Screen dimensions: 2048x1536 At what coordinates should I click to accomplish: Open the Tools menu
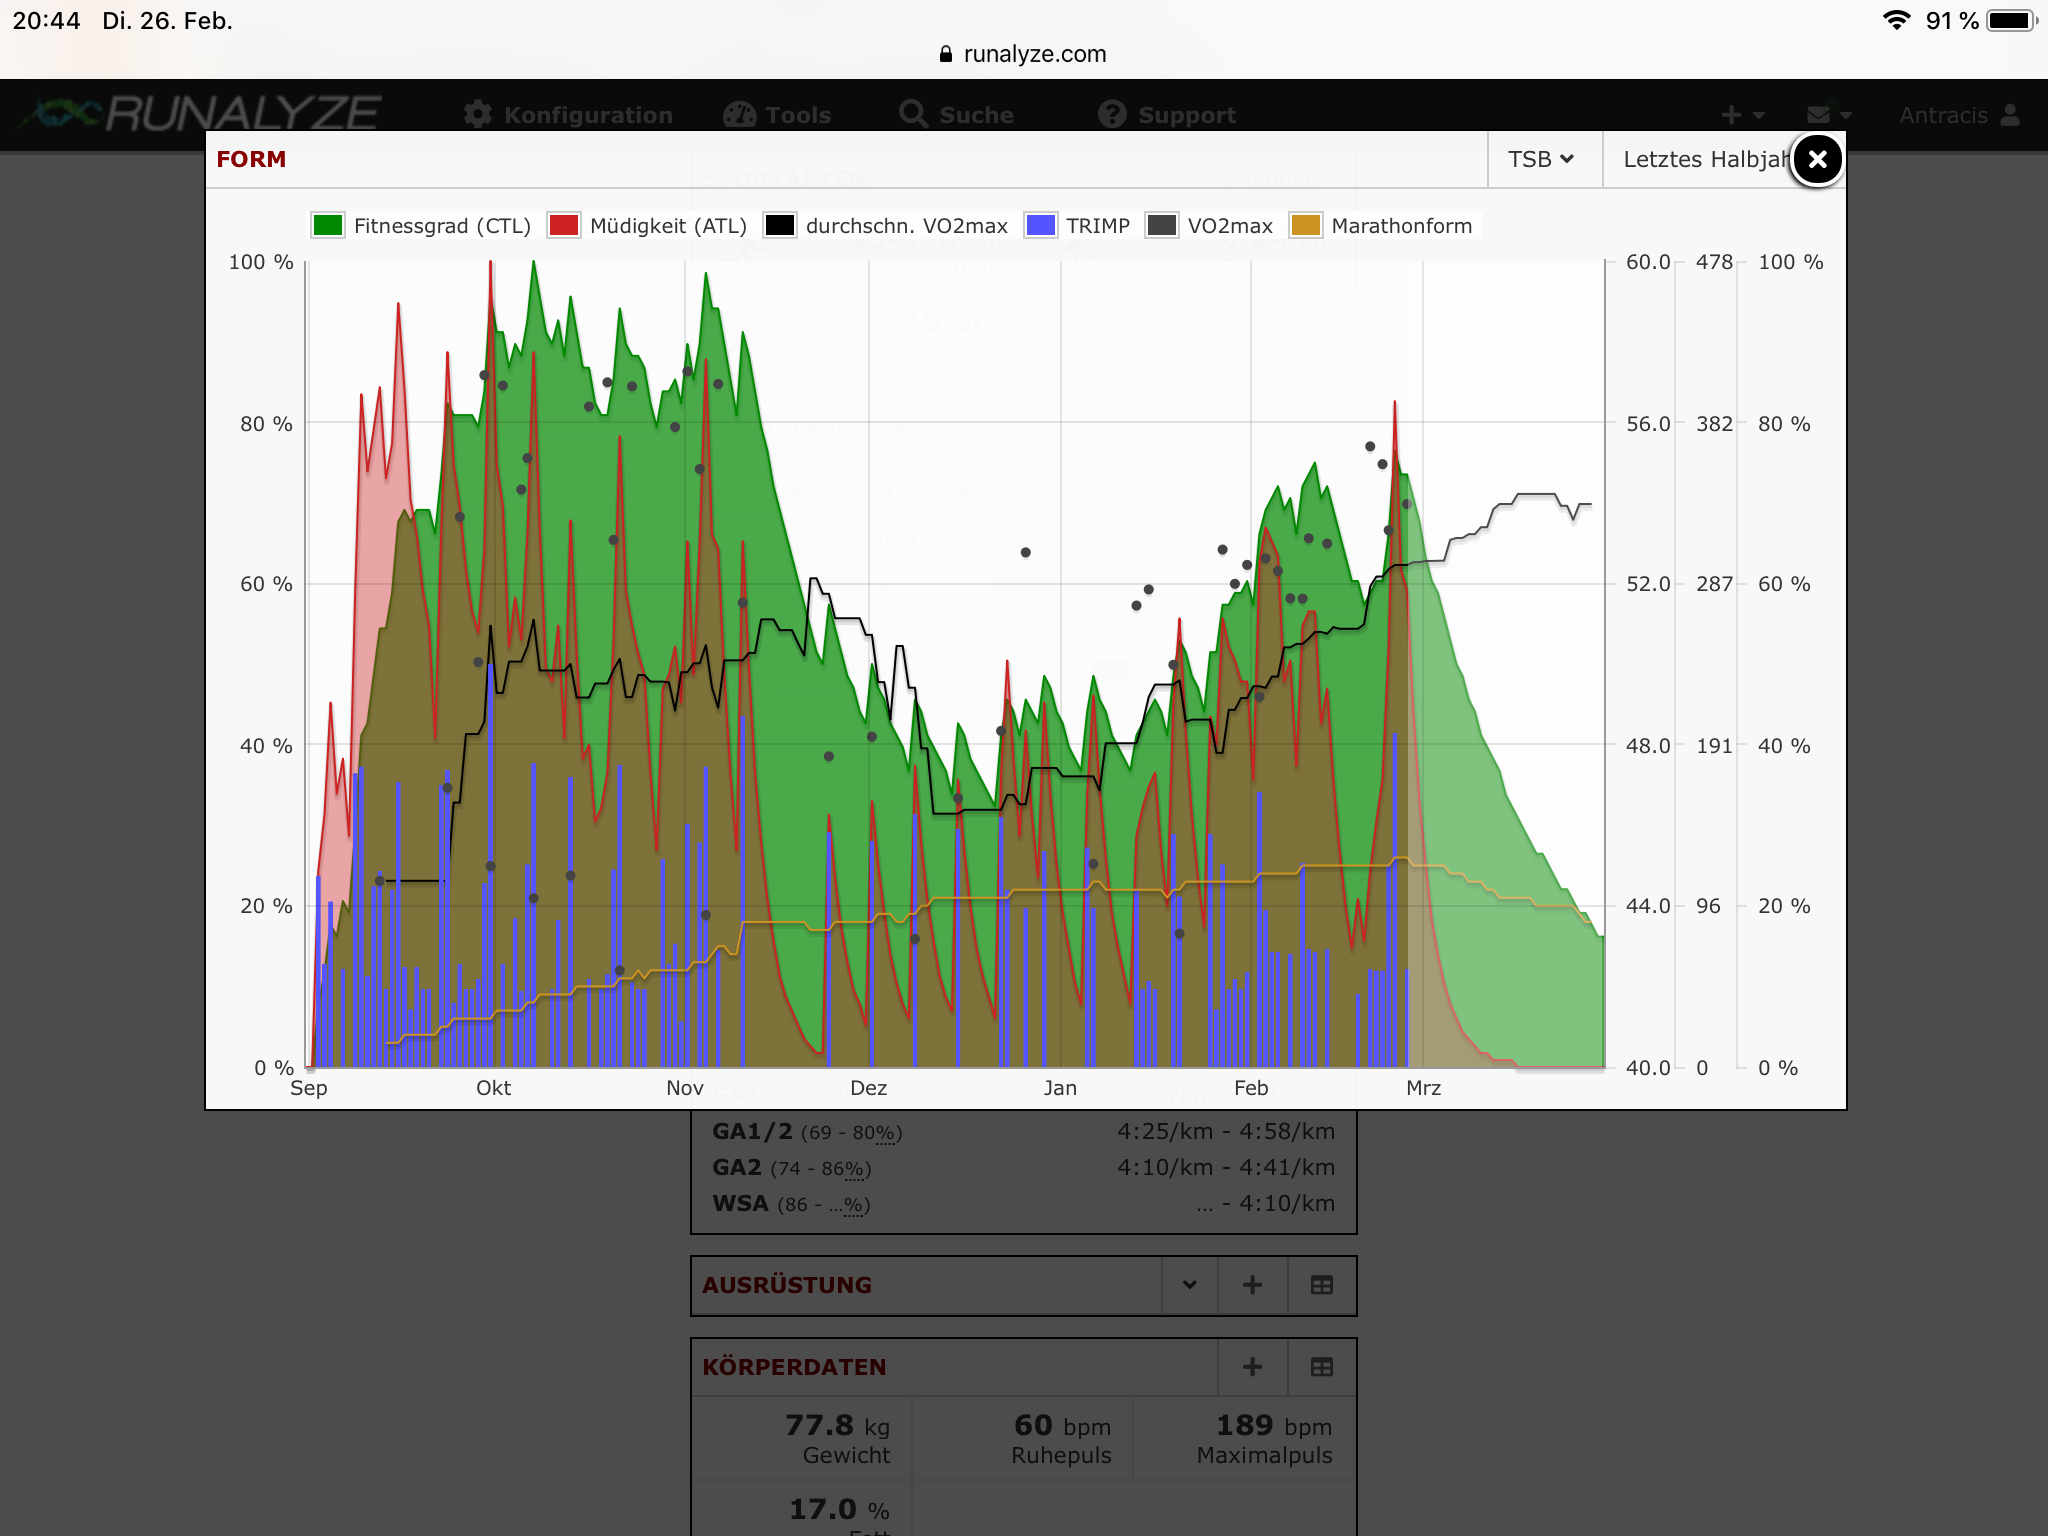[x=778, y=115]
